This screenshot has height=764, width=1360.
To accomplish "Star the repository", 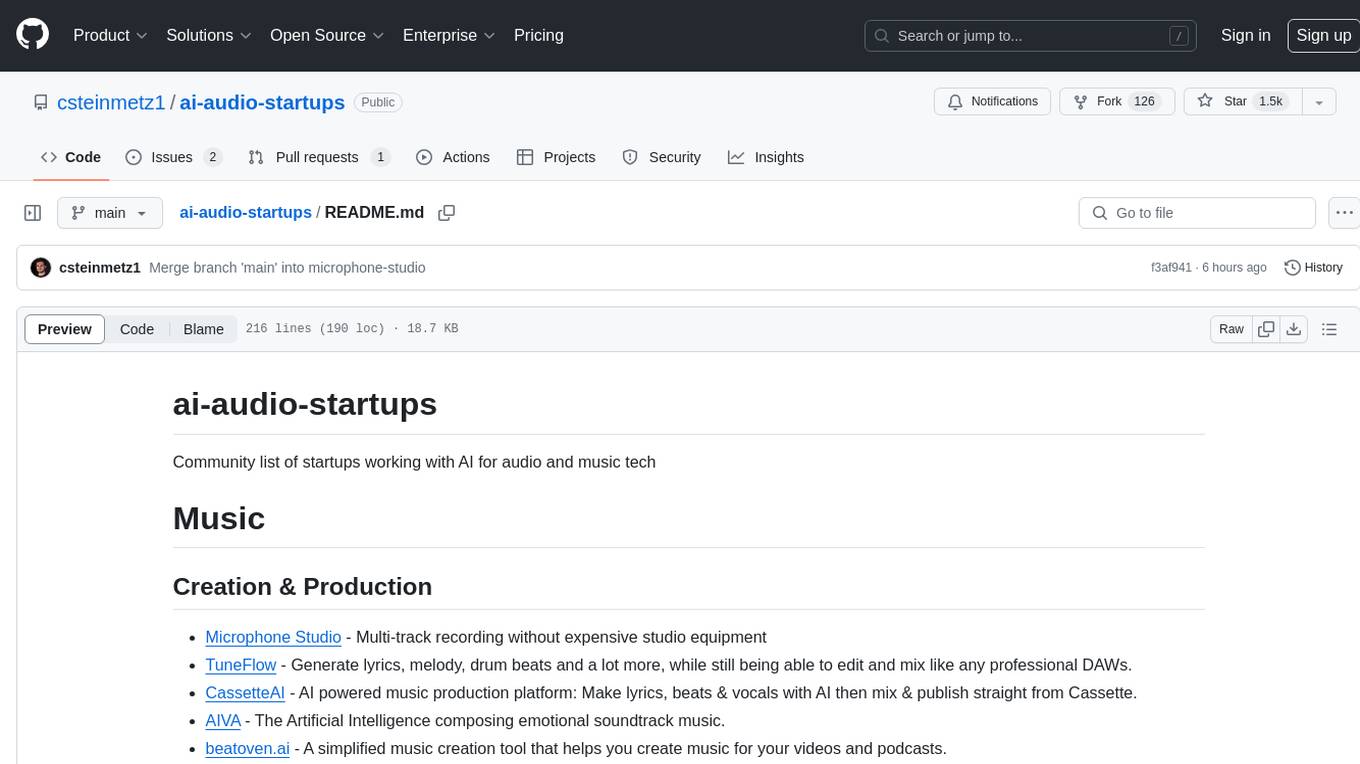I will coord(1242,102).
